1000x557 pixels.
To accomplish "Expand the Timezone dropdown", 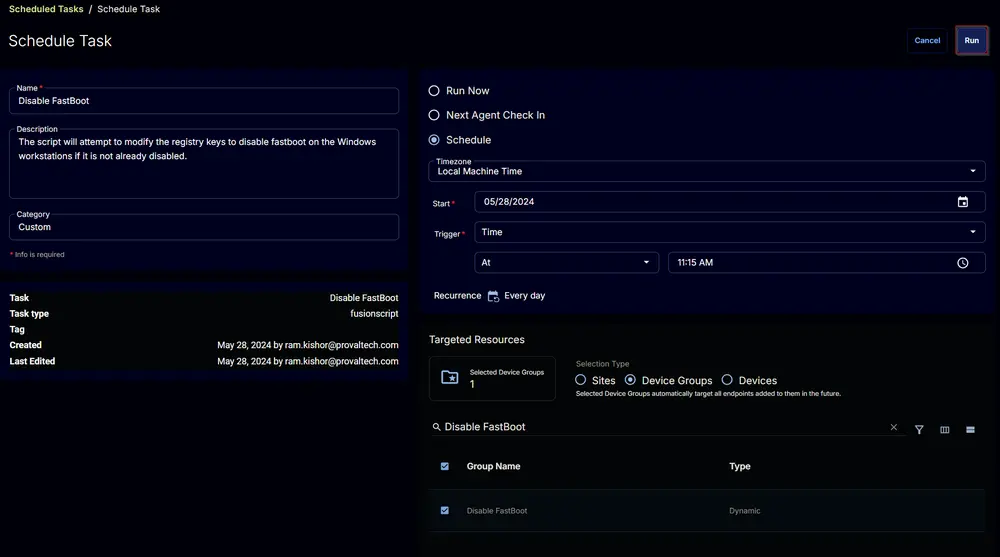I will point(707,171).
